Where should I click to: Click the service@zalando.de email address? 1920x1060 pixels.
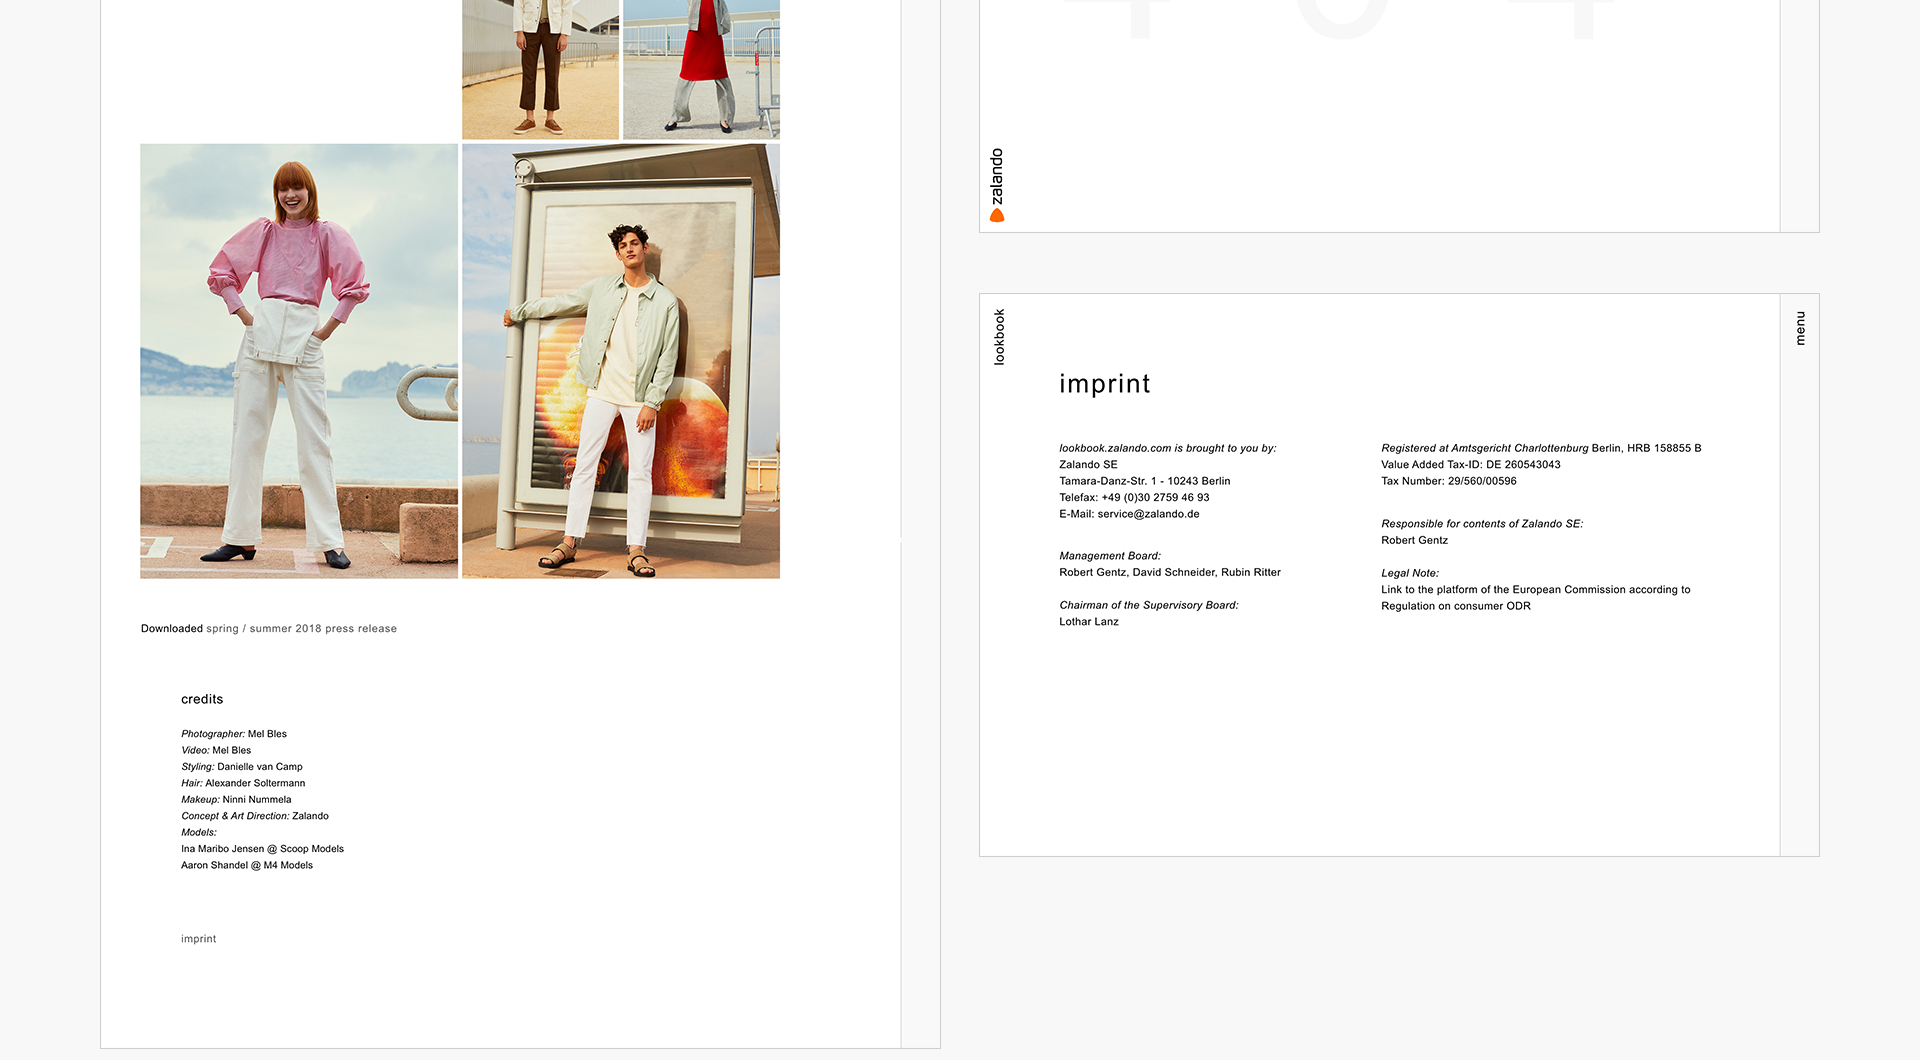click(1148, 514)
